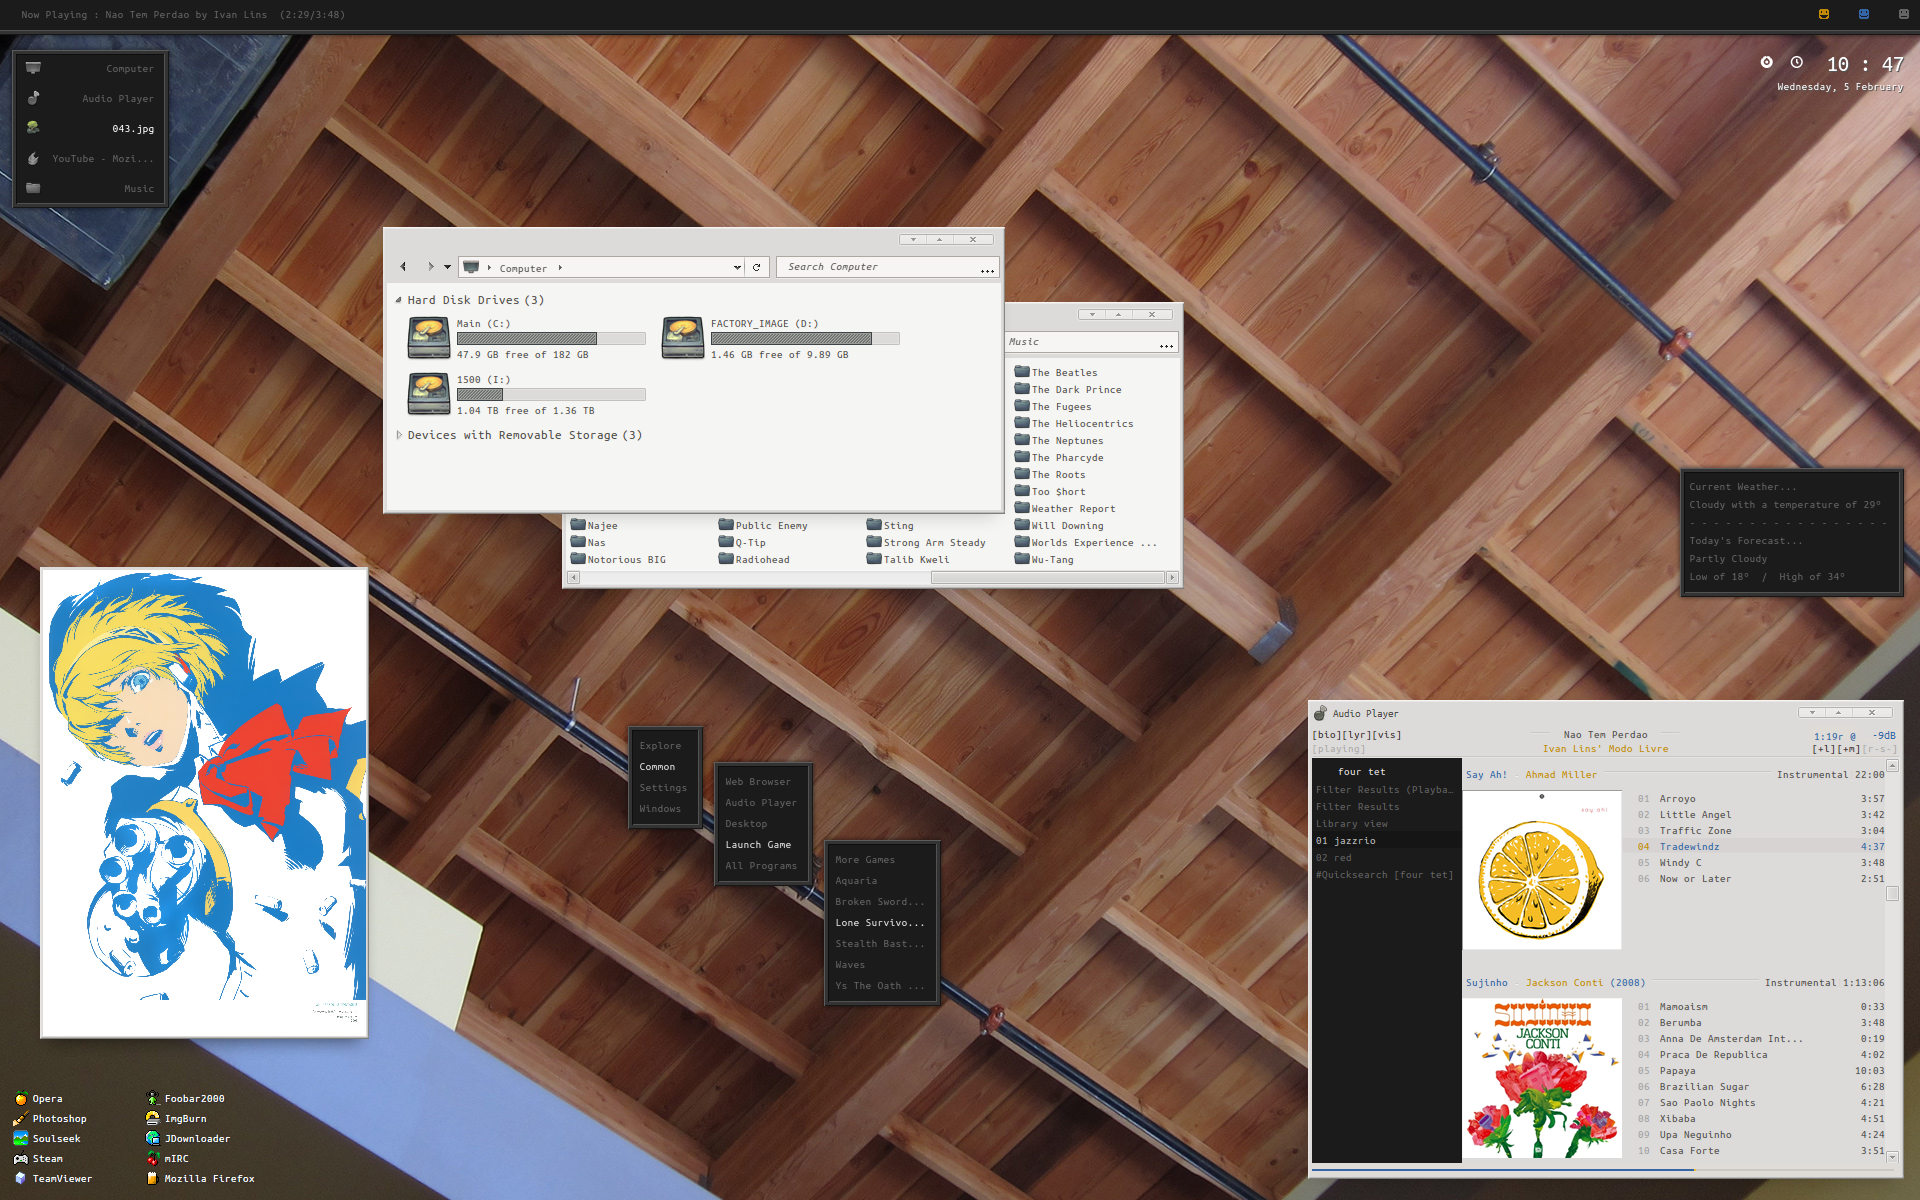Launch JDownloader from desktop shortcuts
Viewport: 1920px width, 1200px height.
coord(188,1138)
